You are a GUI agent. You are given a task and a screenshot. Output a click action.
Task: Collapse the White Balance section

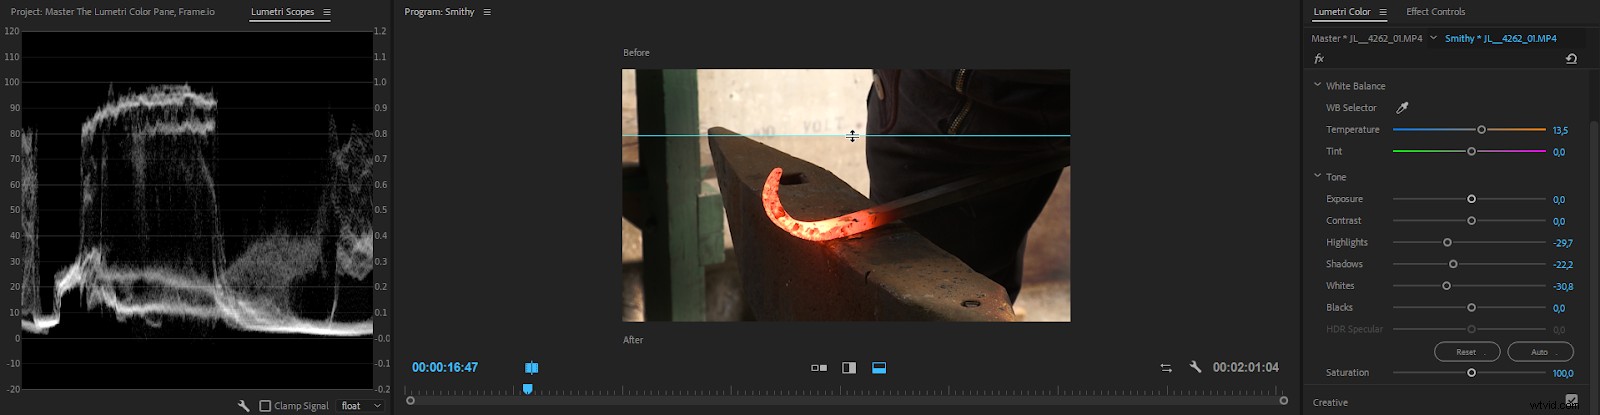pos(1318,85)
